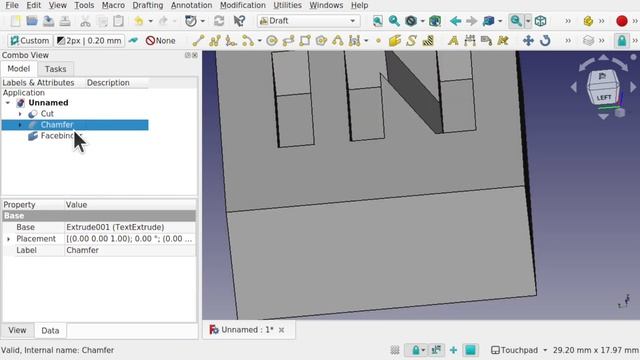Select the Draft Point tool
The height and width of the screenshot is (360, 640).
[x=378, y=40]
